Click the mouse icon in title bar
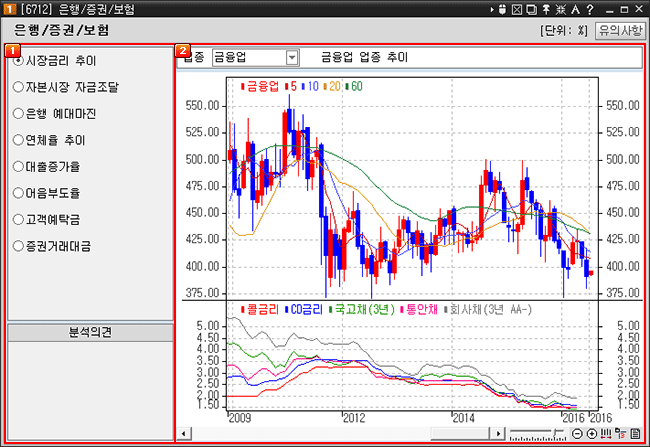 pyautogui.click(x=502, y=9)
